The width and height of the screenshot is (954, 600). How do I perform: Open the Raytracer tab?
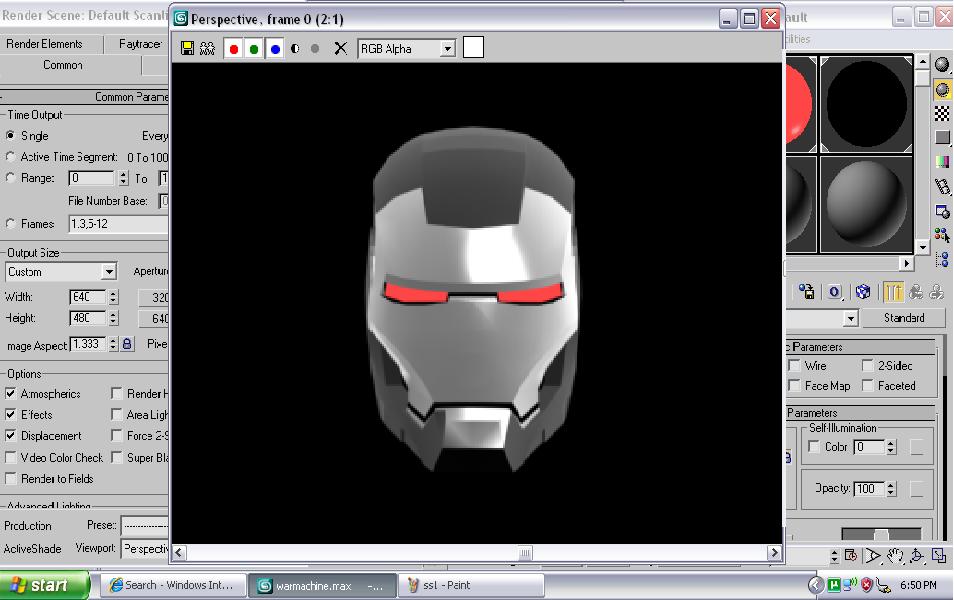[x=140, y=44]
